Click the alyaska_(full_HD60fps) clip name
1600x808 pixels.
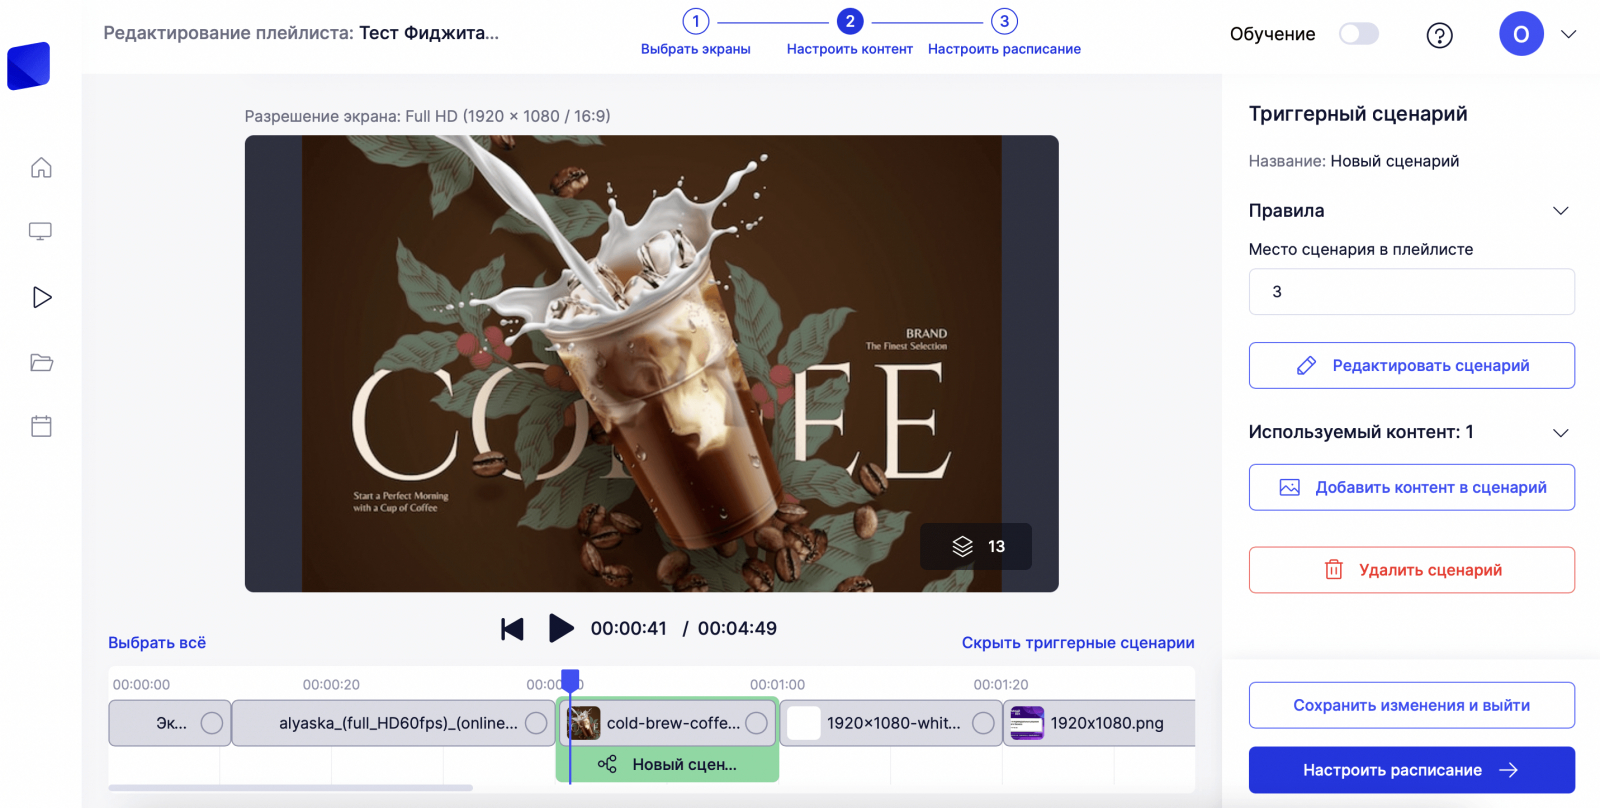tap(398, 723)
